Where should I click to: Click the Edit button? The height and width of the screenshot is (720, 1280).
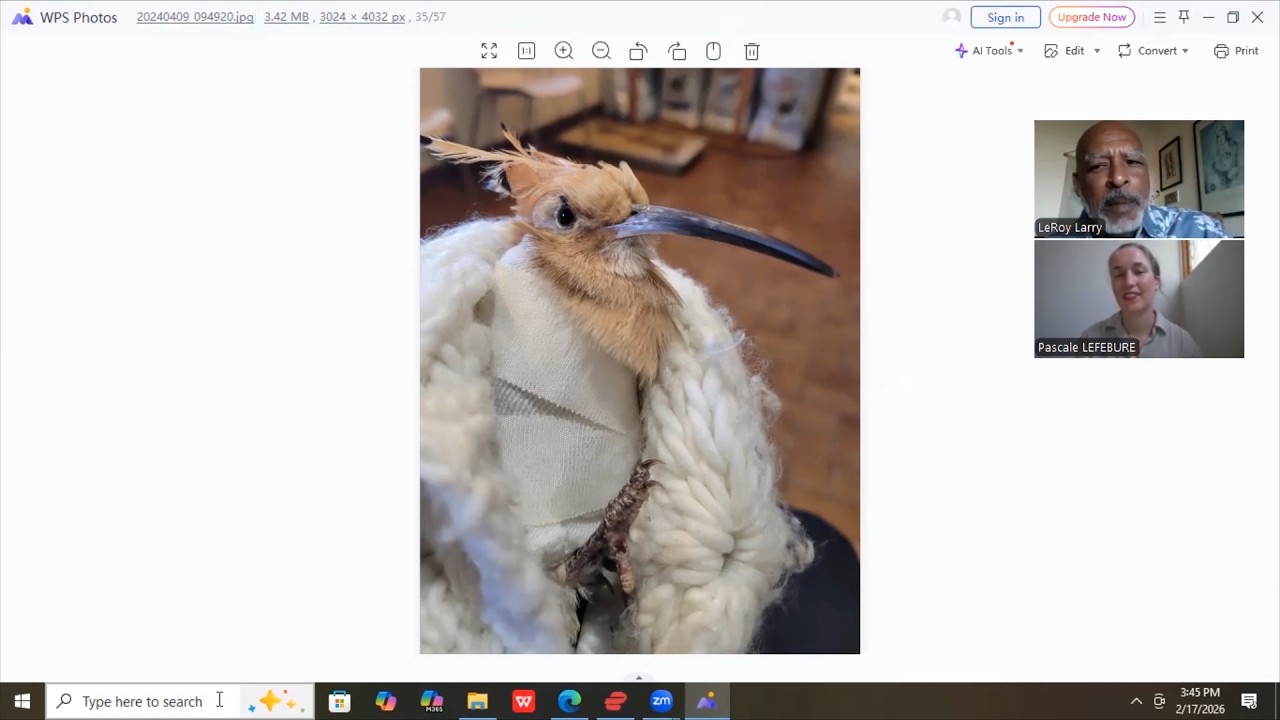(x=1065, y=51)
